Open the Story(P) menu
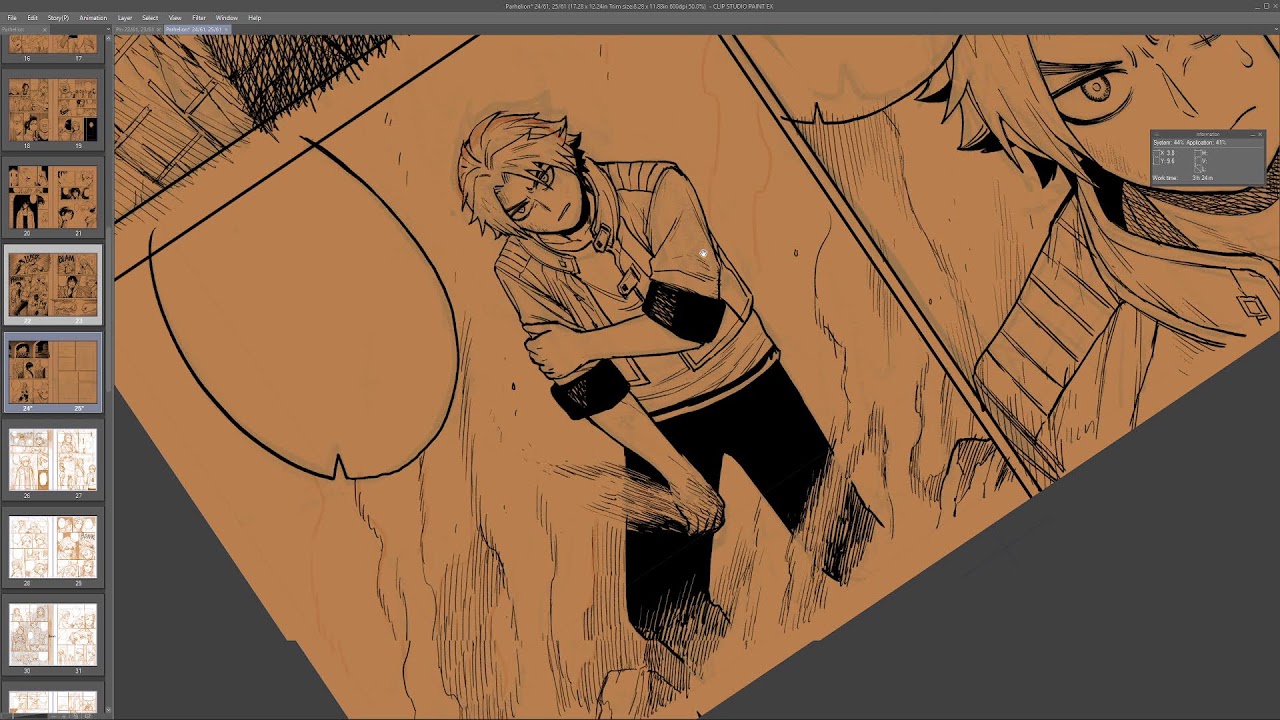The width and height of the screenshot is (1280, 720). point(58,18)
